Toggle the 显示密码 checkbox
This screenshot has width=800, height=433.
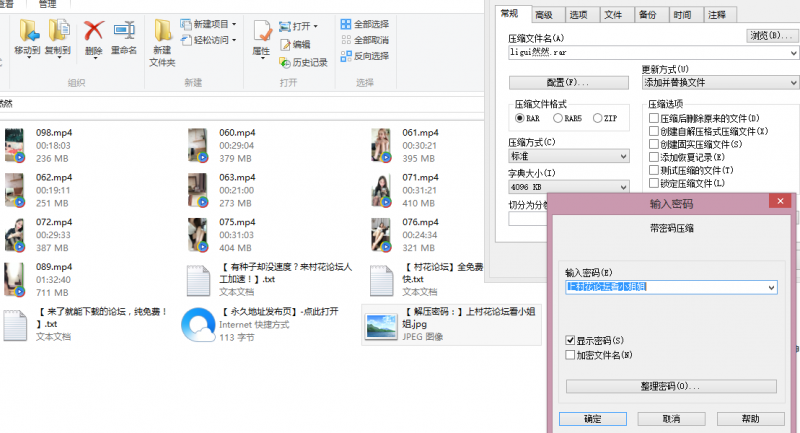(570, 340)
